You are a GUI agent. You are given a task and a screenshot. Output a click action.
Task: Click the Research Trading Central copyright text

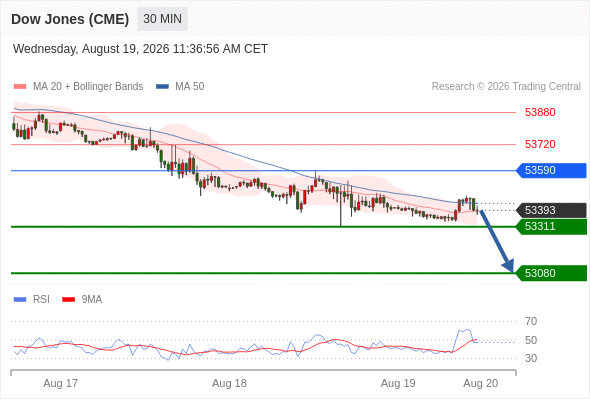coord(506,87)
